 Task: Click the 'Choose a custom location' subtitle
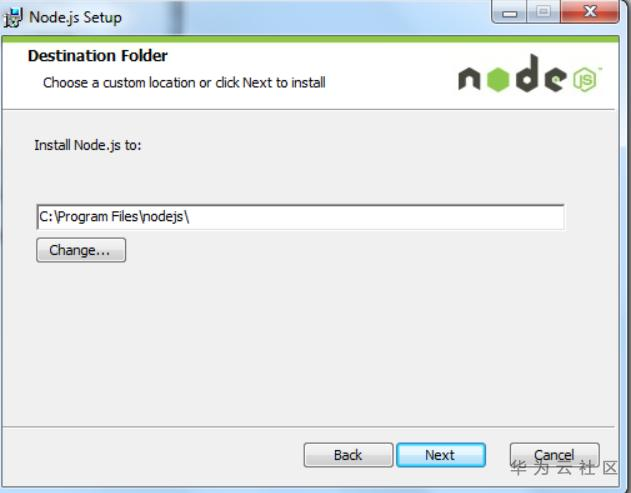click(x=184, y=83)
